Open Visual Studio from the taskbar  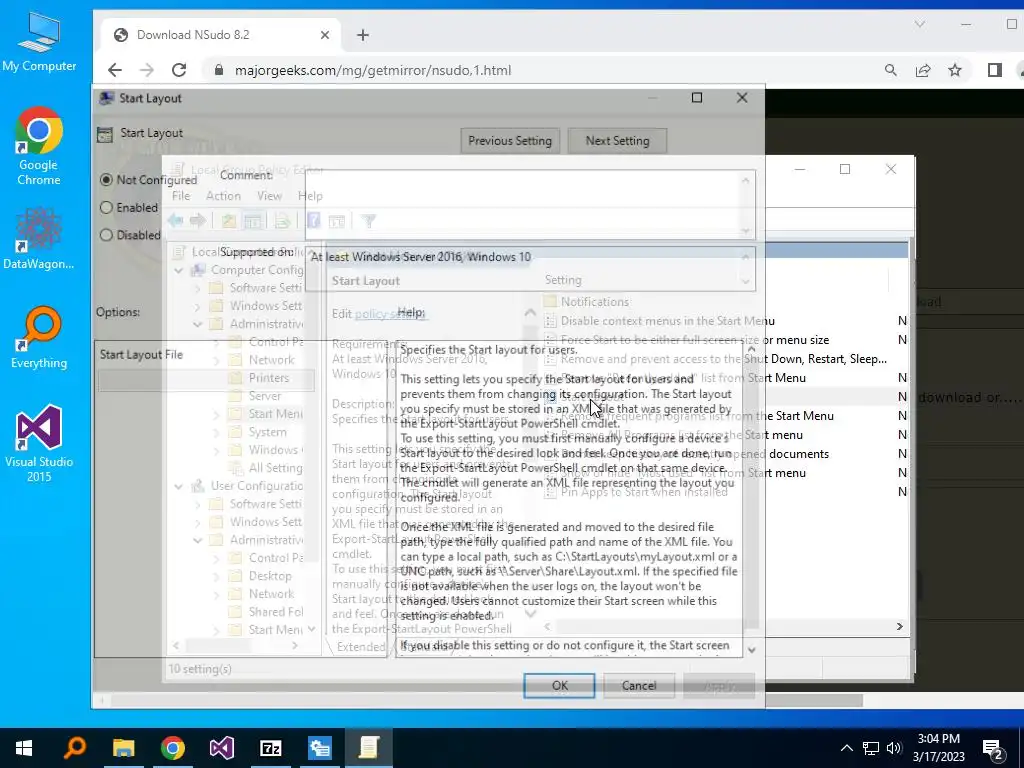pos(221,748)
